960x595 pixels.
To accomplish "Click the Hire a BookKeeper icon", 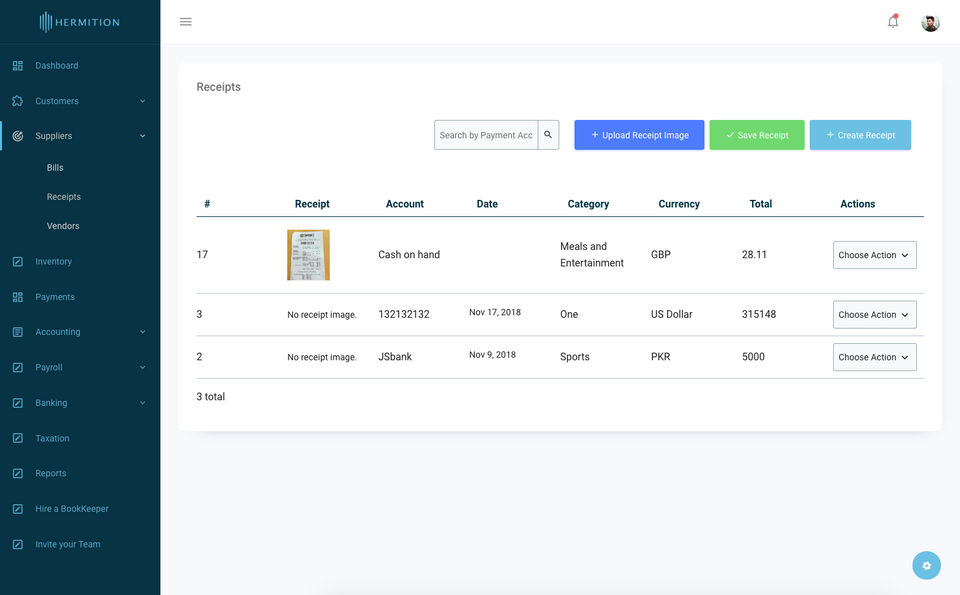I will click(18, 509).
